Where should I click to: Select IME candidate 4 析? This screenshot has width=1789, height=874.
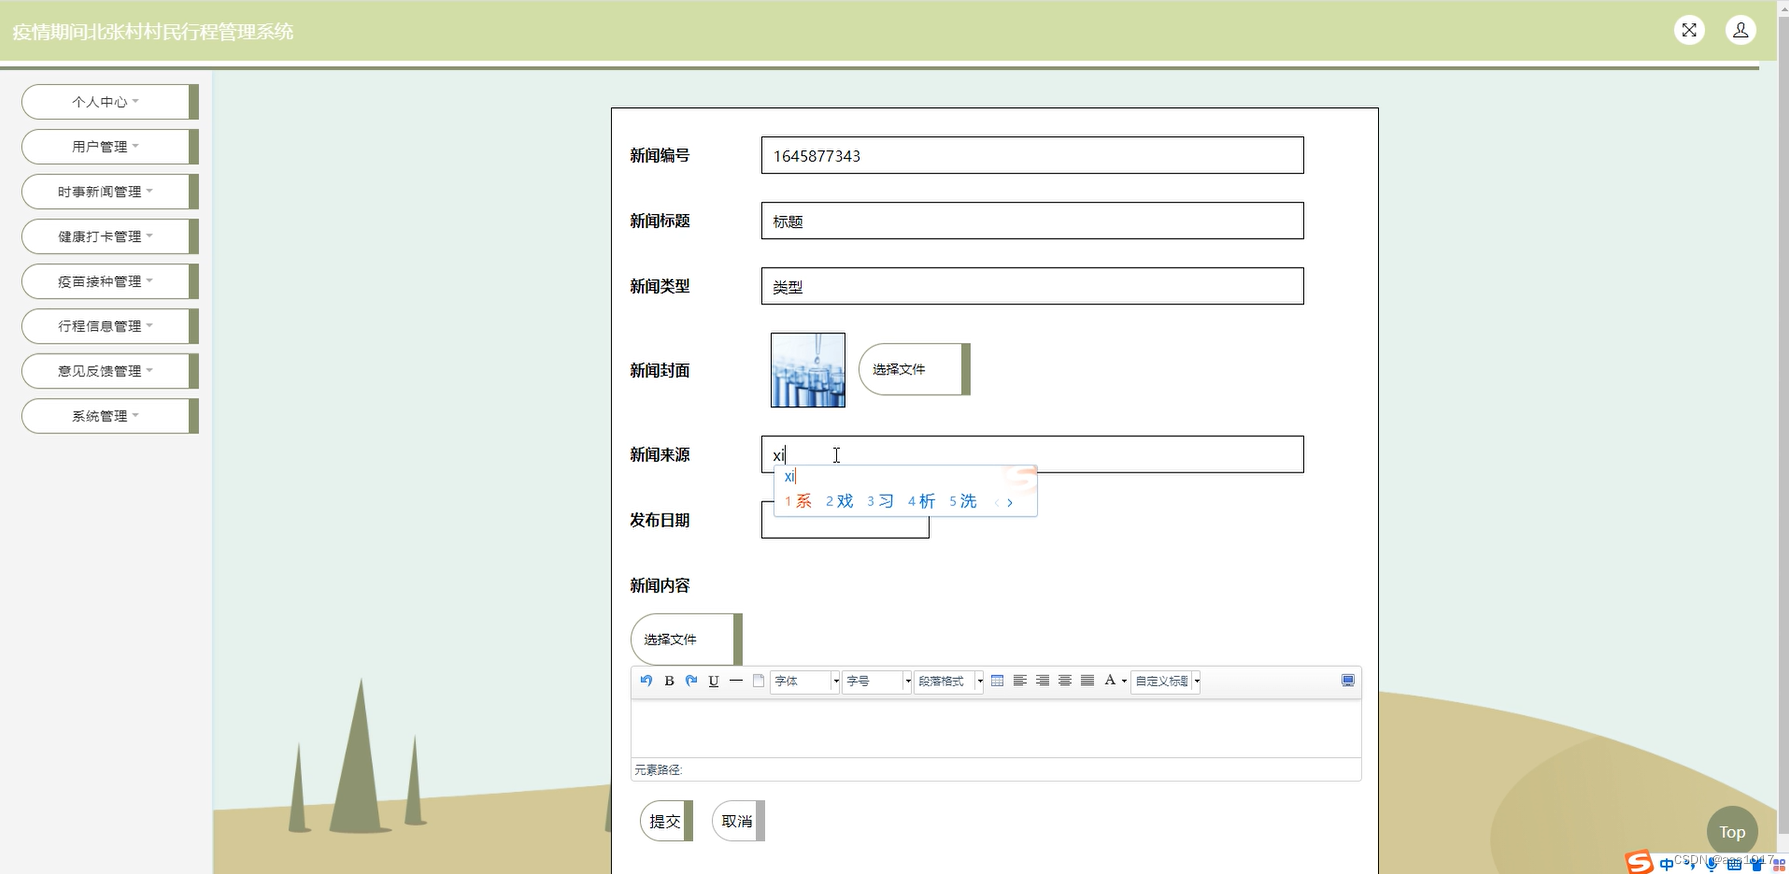921,501
